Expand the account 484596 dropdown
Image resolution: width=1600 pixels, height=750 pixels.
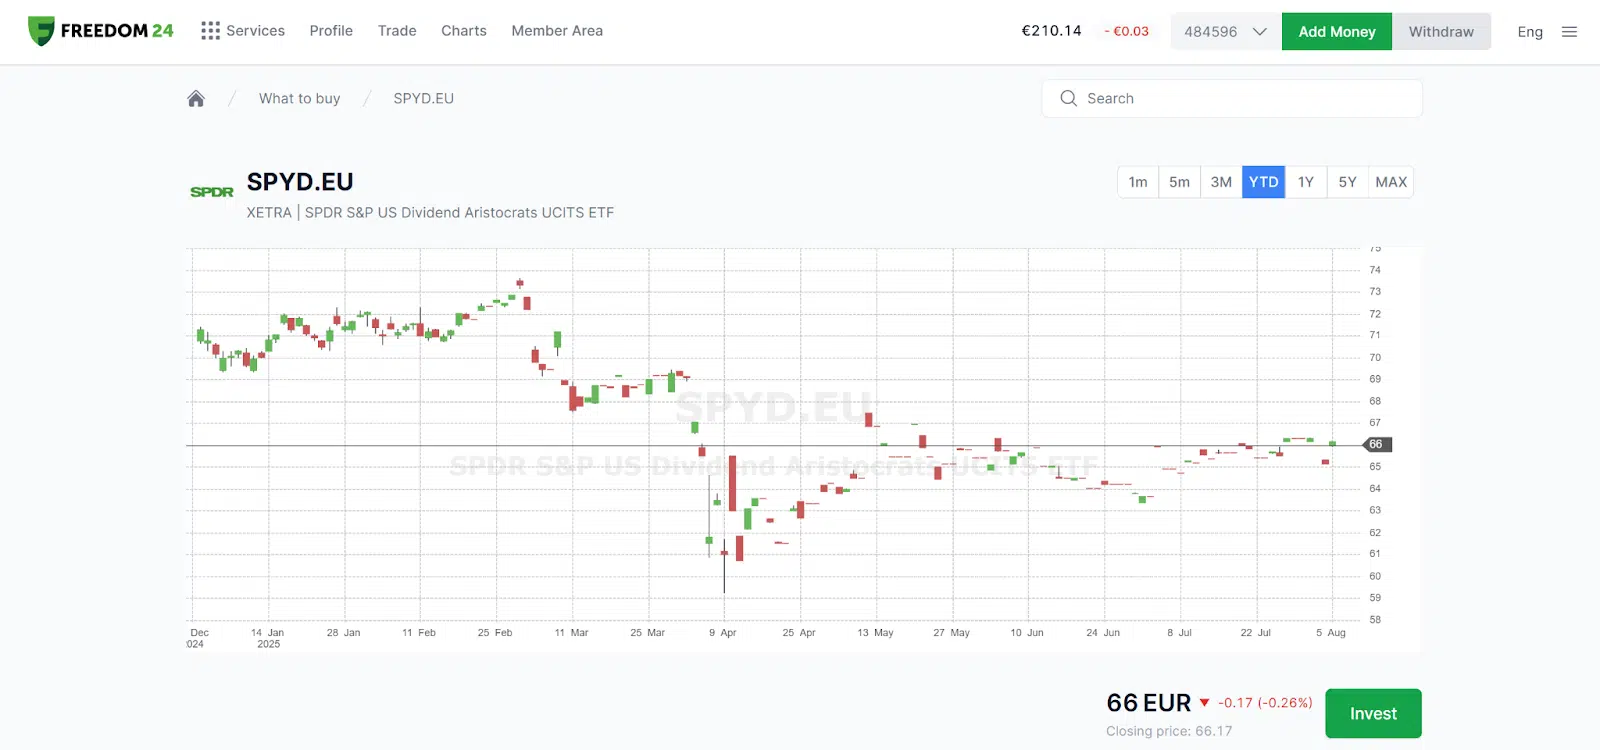[x=1226, y=32]
